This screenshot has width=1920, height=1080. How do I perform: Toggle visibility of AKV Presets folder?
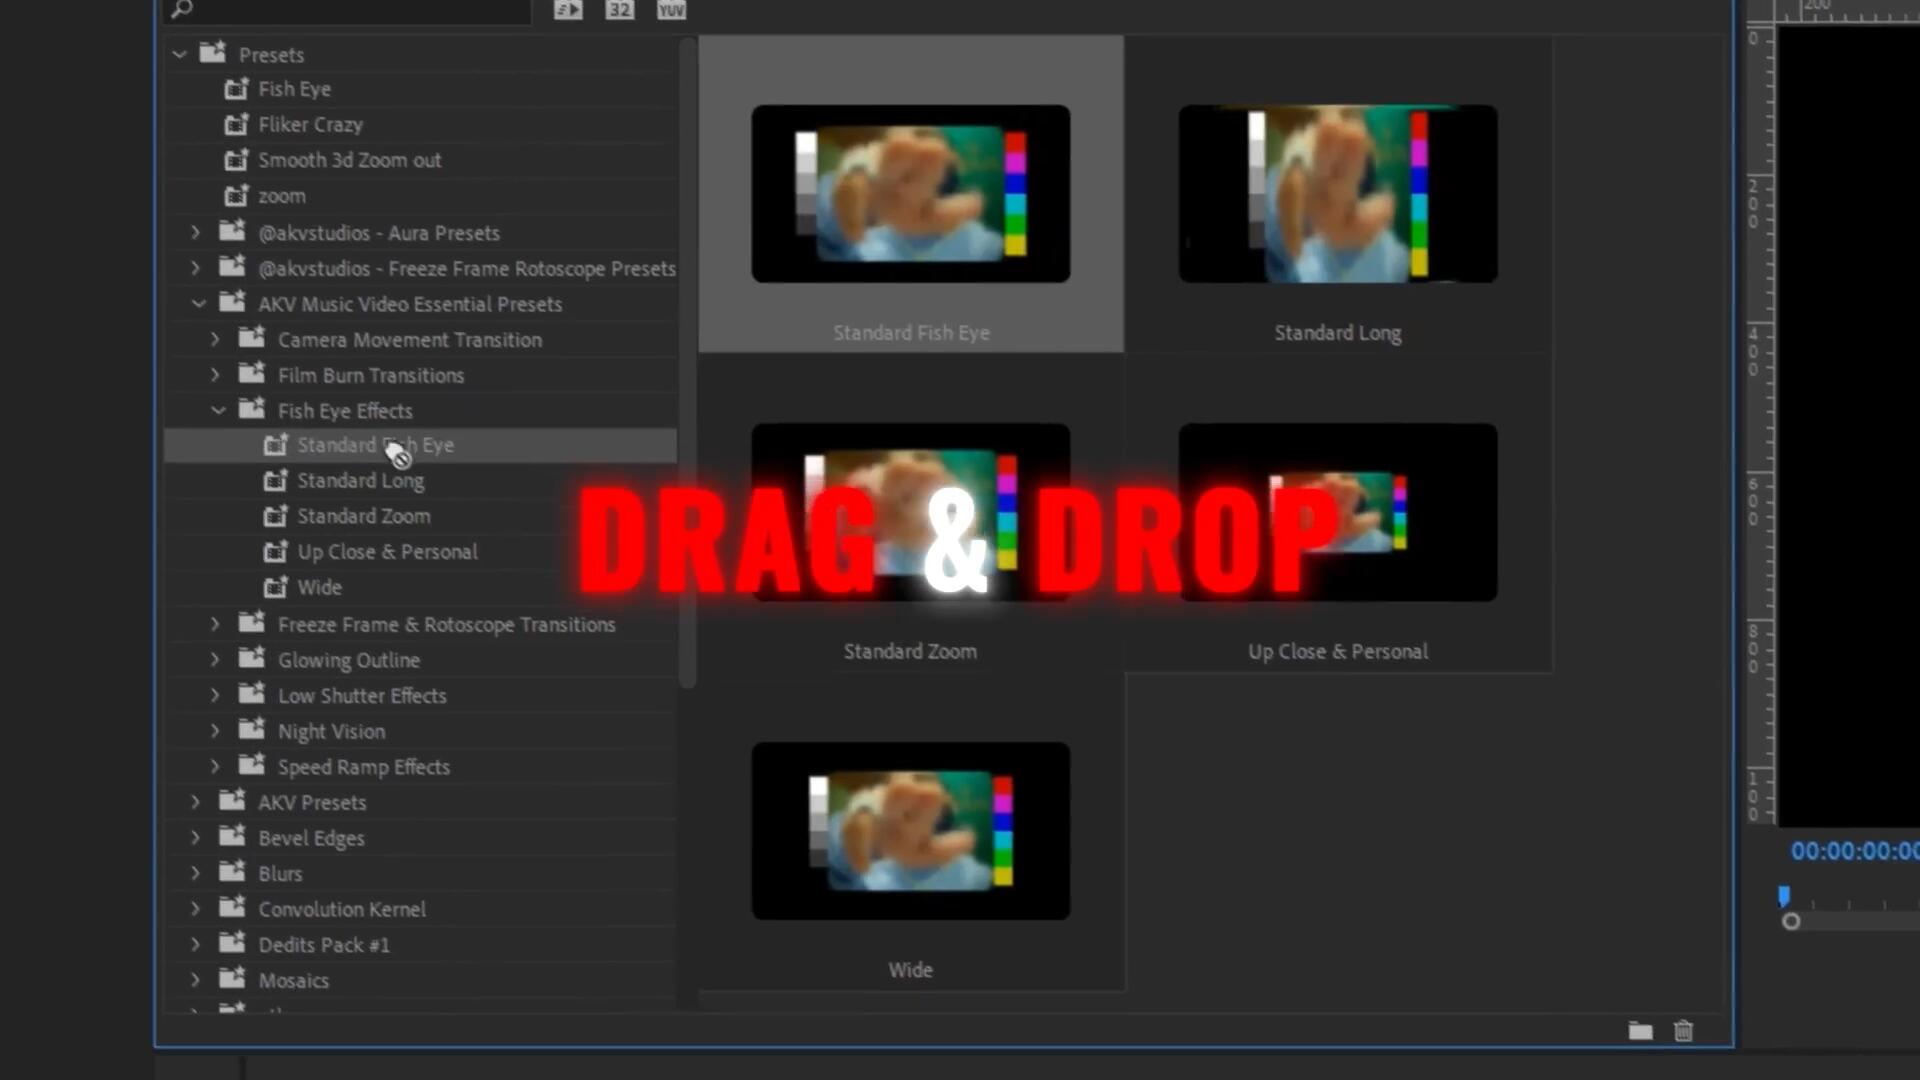pyautogui.click(x=195, y=802)
